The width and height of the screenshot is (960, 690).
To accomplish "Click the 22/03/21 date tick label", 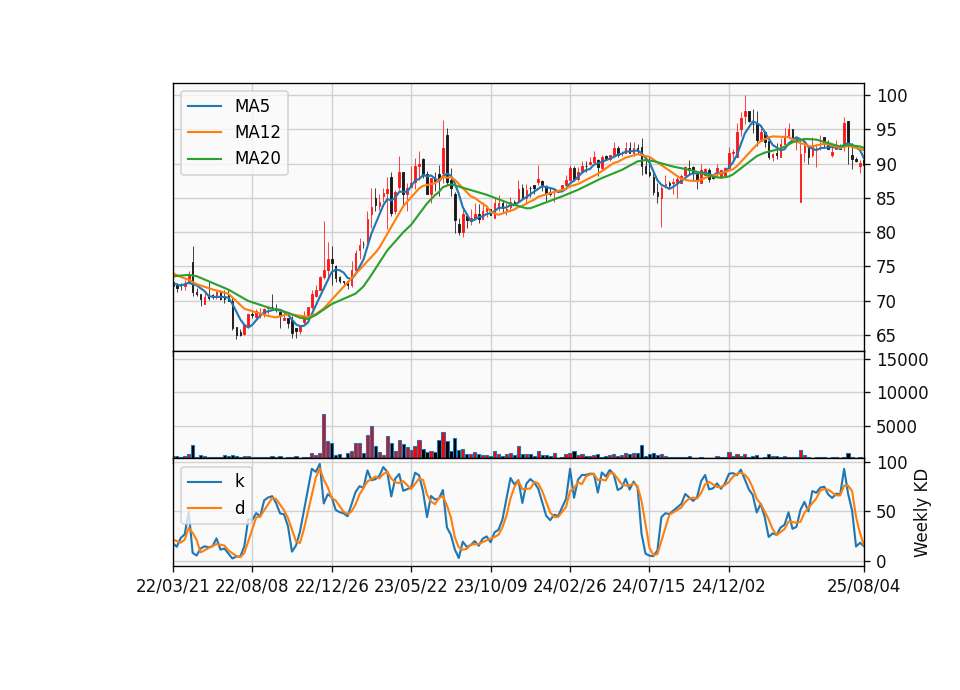I will [x=173, y=586].
